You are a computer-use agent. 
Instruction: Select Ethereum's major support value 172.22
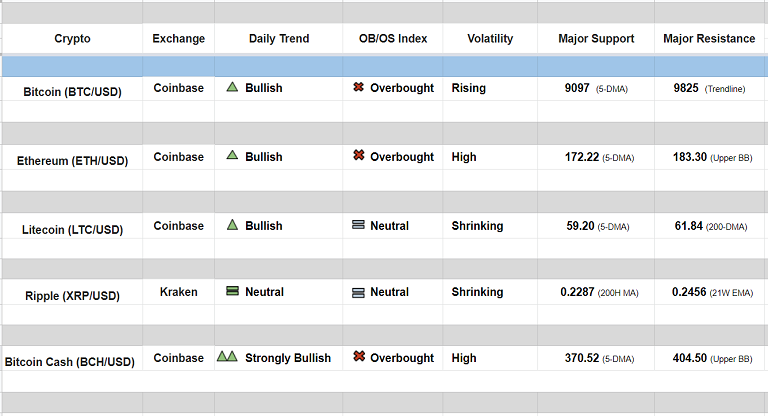[581, 157]
